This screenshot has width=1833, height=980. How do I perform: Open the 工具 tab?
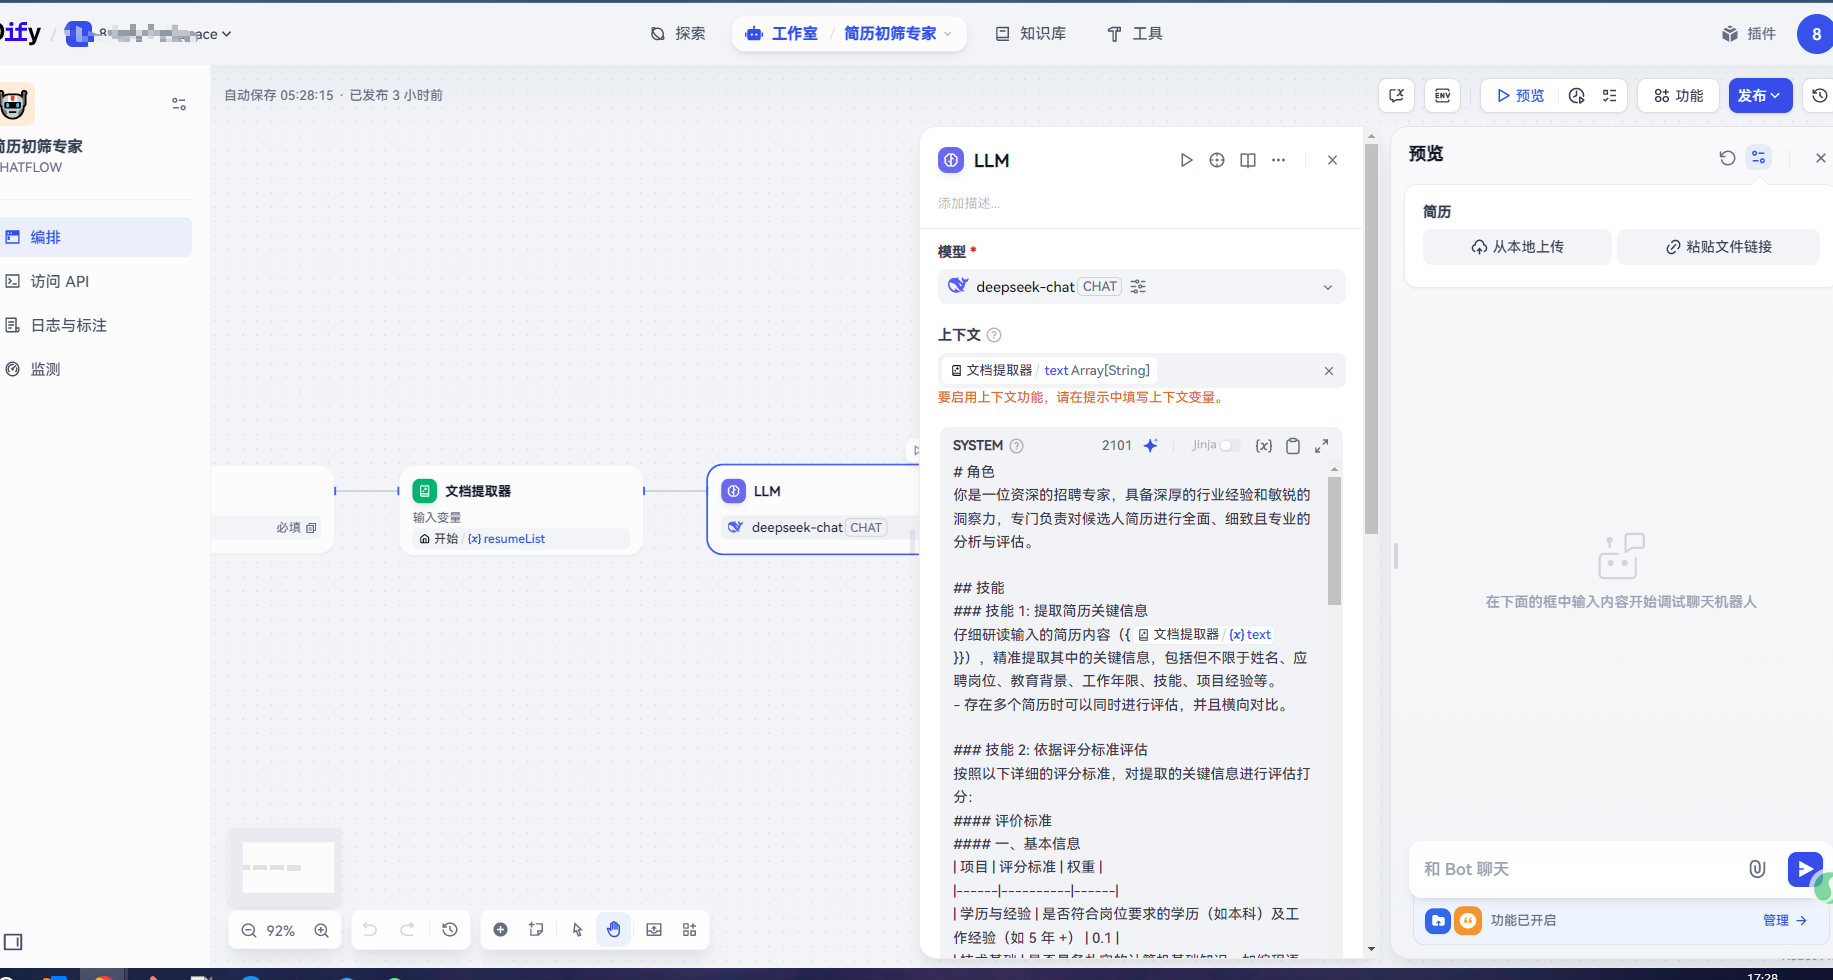click(1134, 34)
